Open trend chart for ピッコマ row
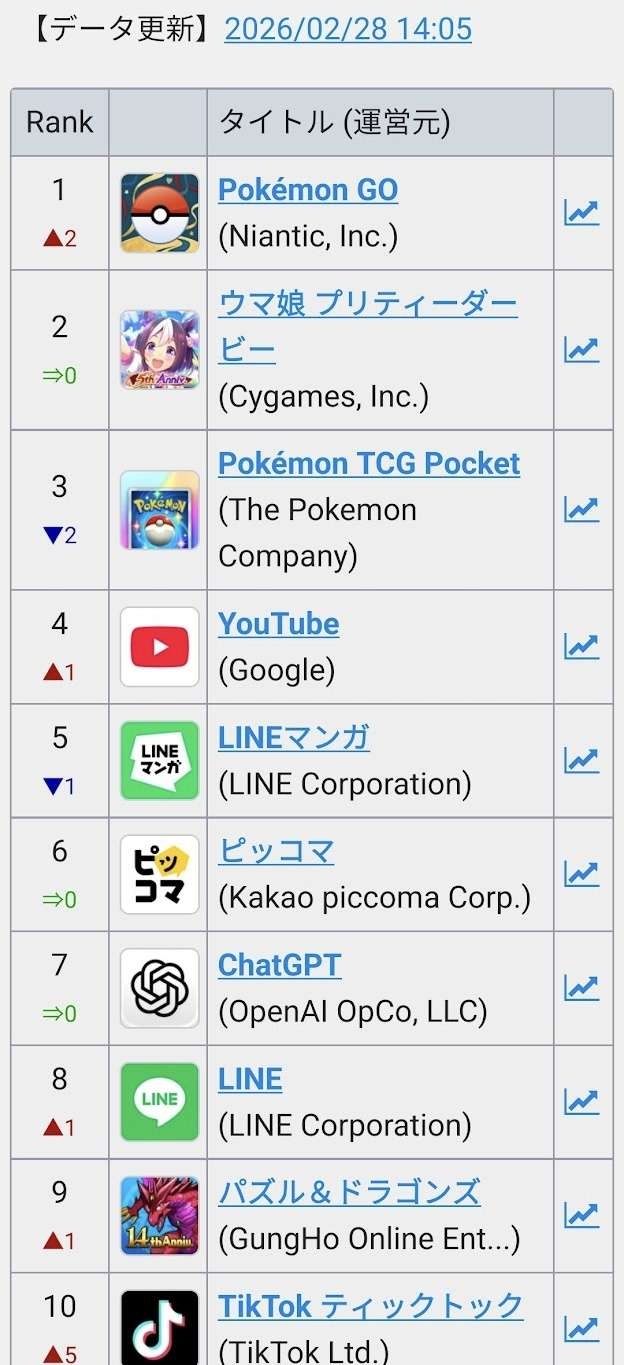The image size is (624, 1365). pyautogui.click(x=581, y=875)
